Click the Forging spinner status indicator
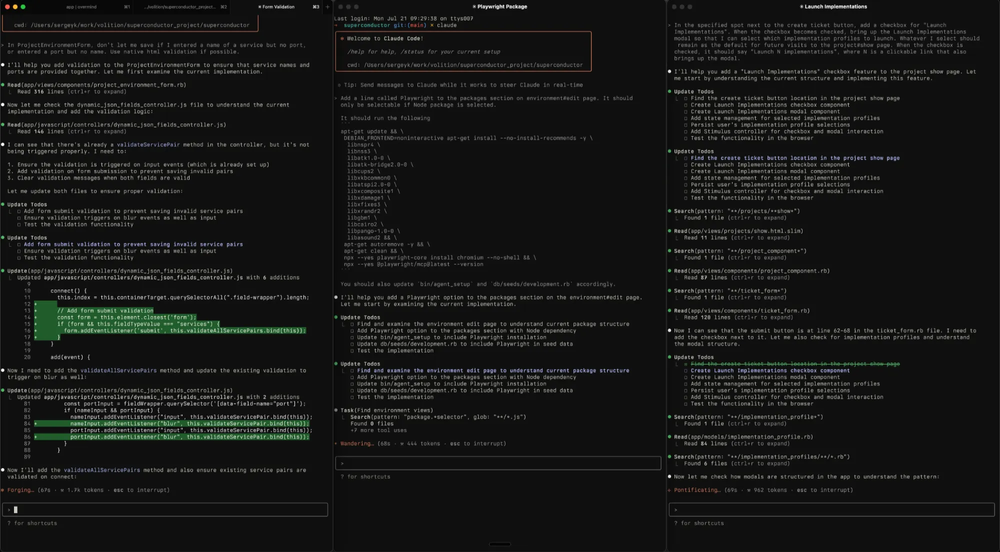The height and width of the screenshot is (552, 1000). 21,490
